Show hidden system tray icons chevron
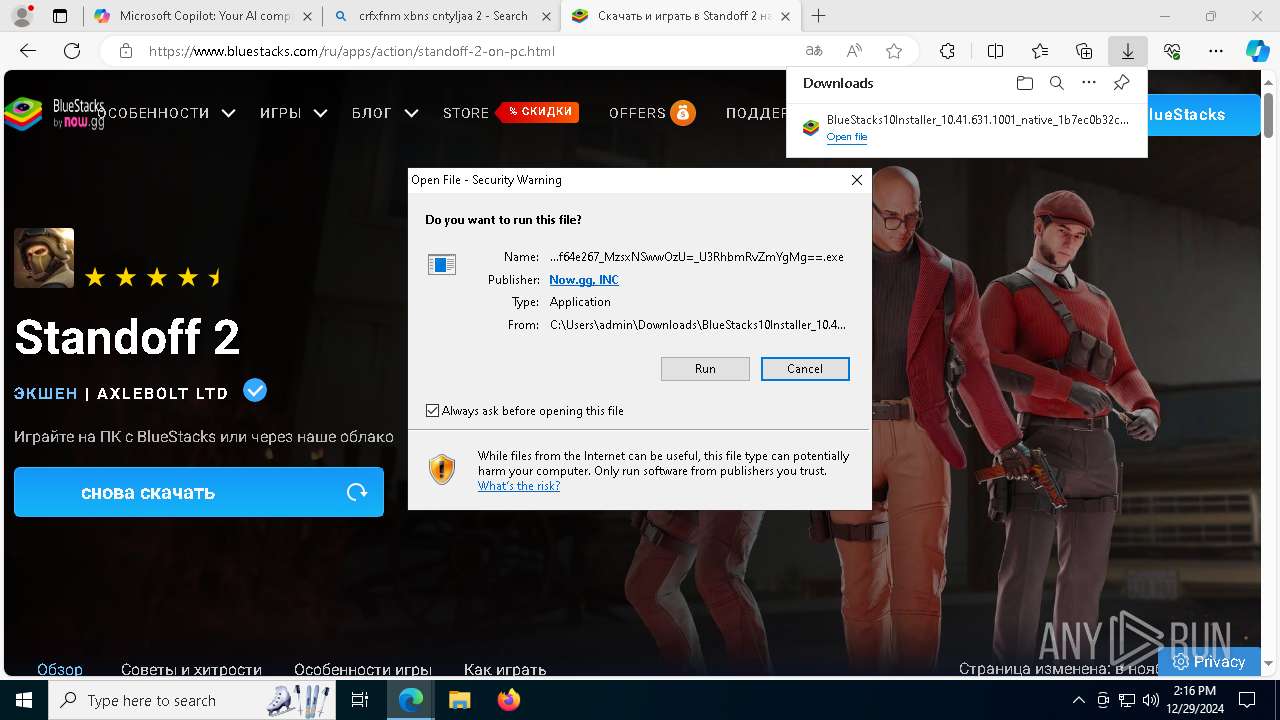 (1078, 700)
